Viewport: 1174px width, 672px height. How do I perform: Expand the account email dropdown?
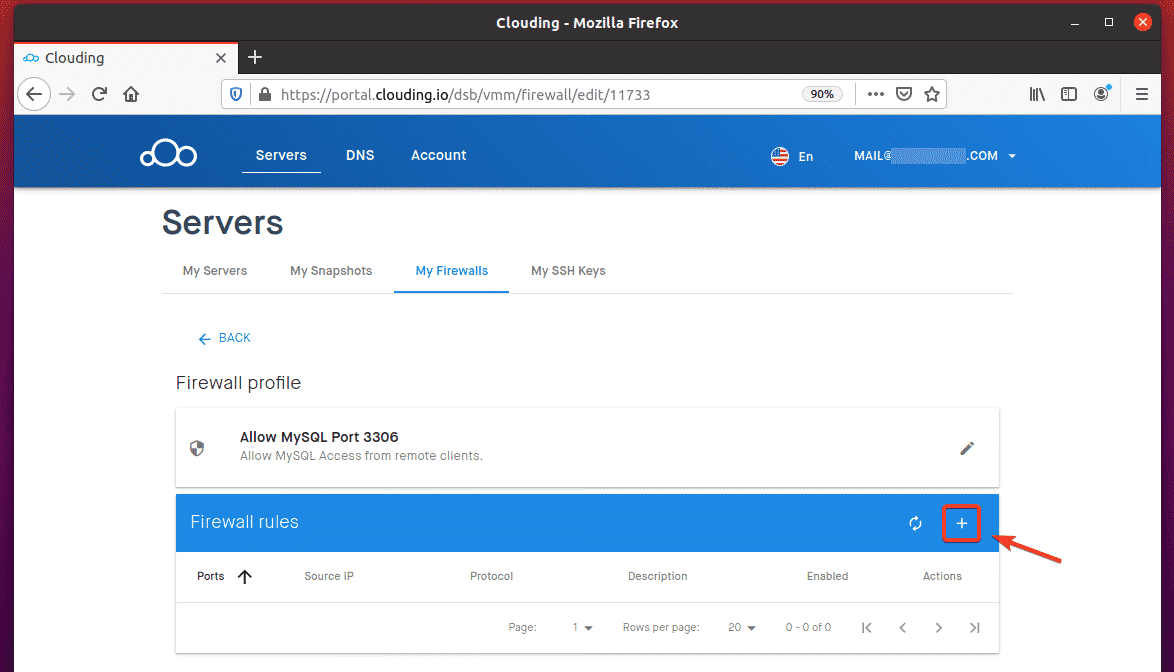click(x=935, y=156)
